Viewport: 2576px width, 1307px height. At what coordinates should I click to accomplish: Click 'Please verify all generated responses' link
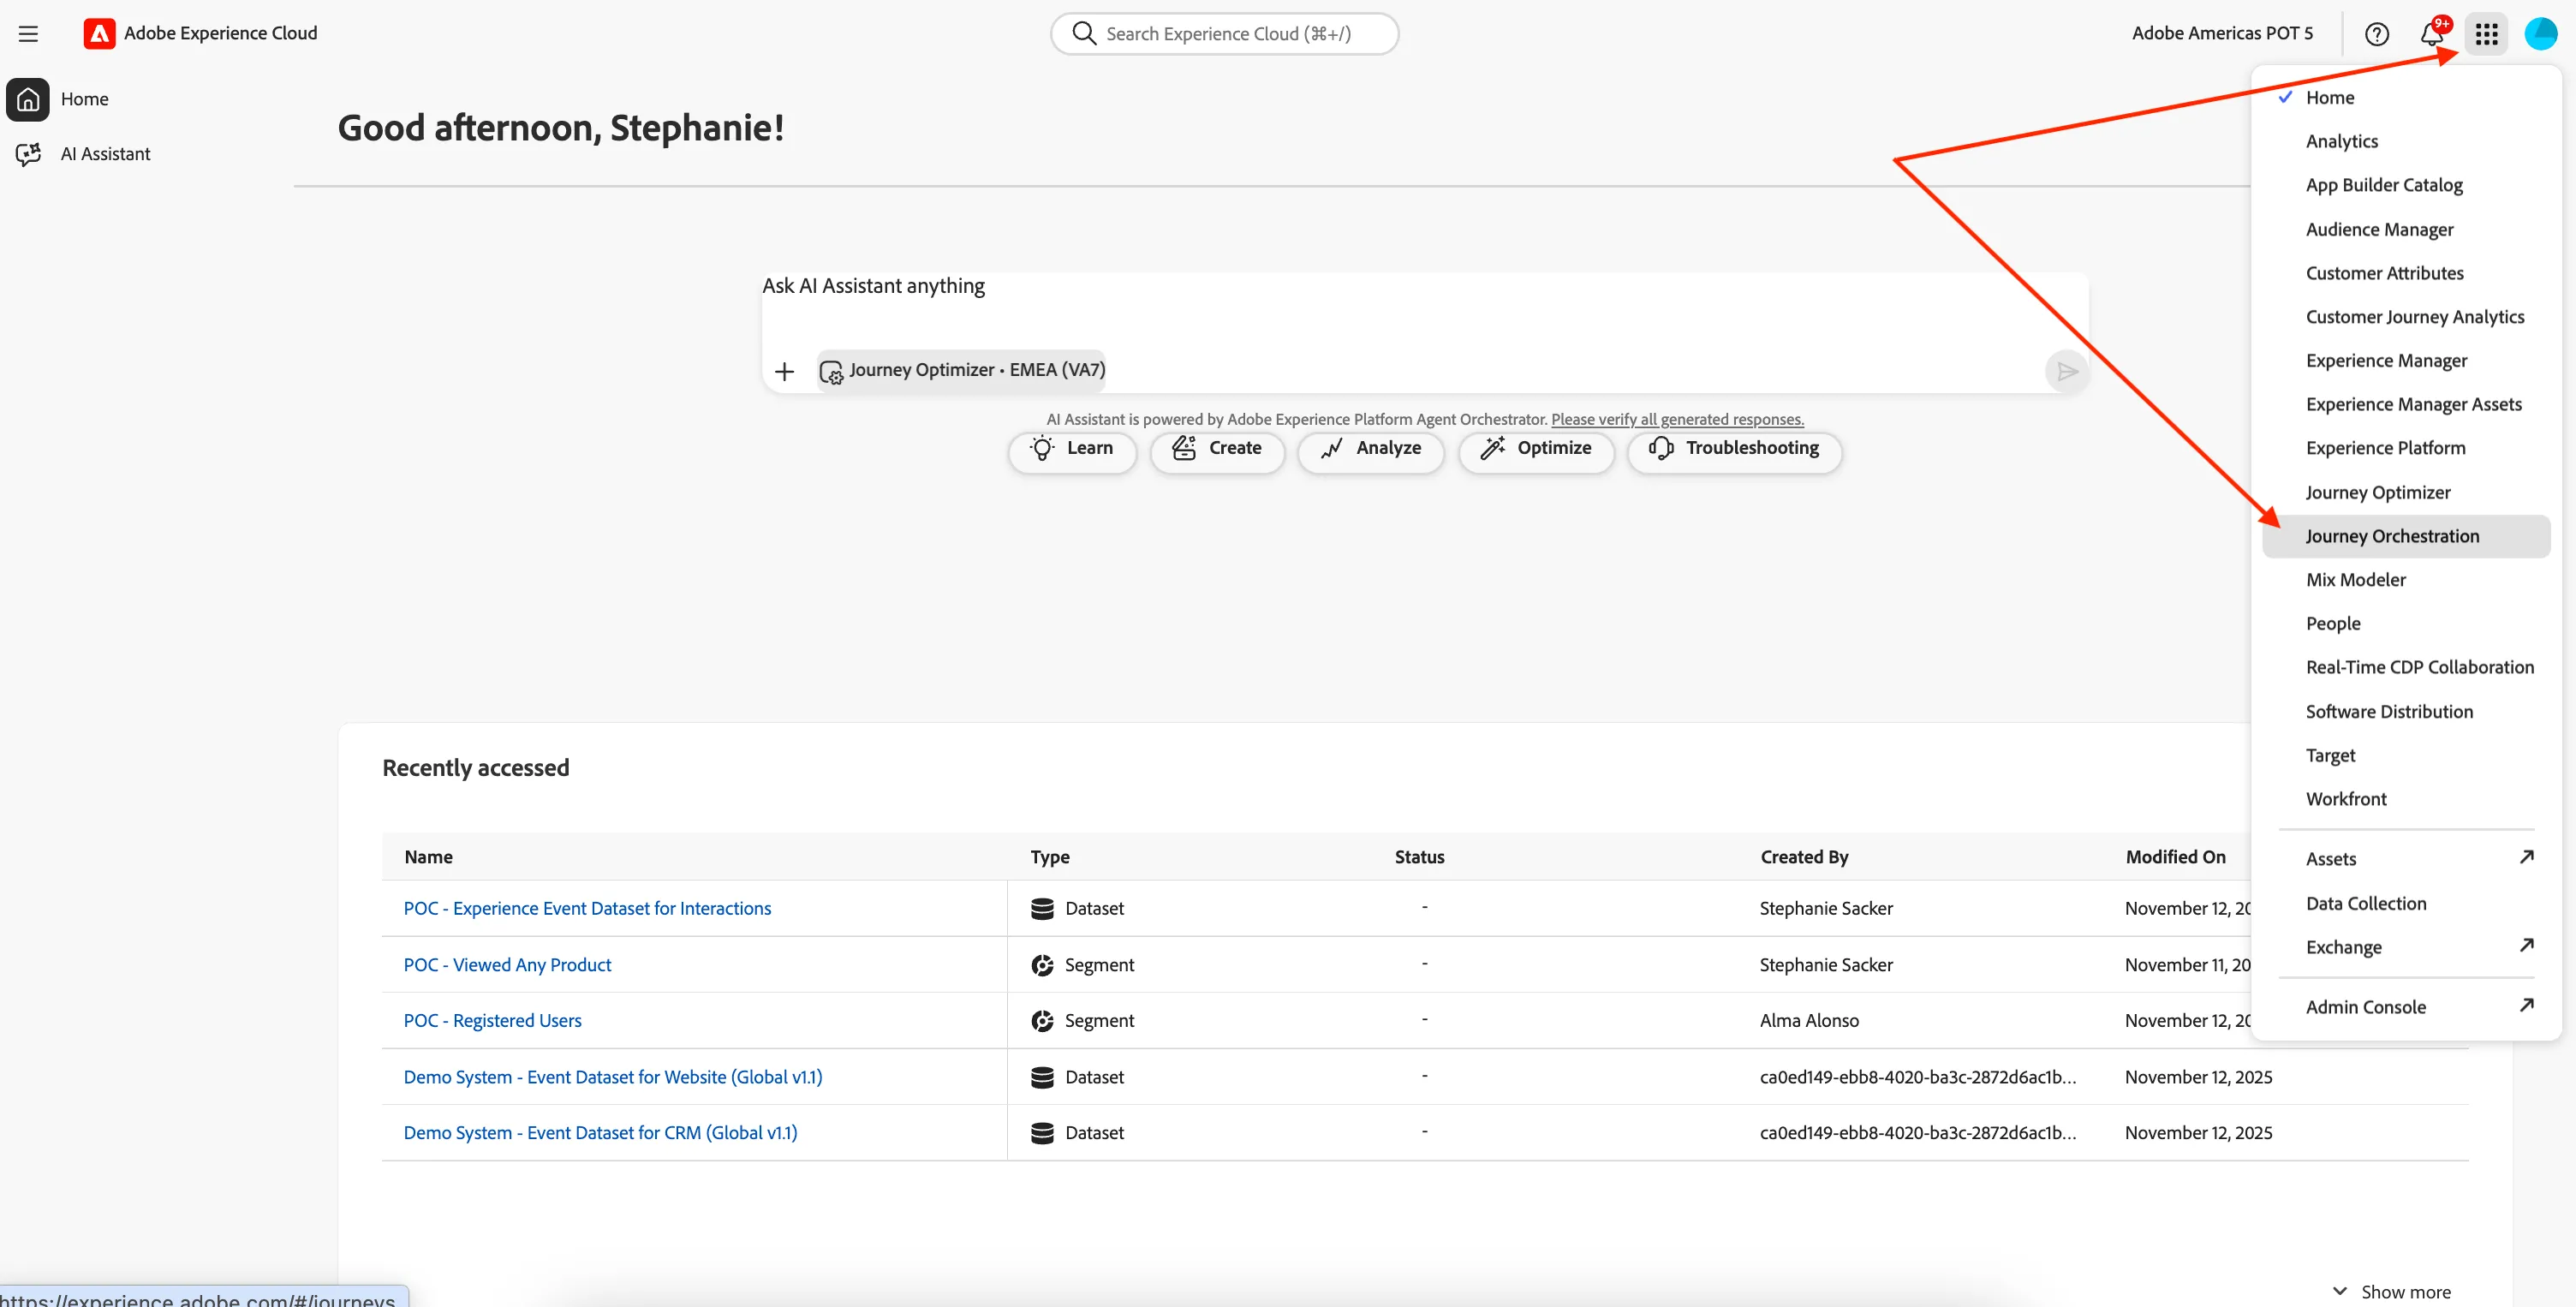point(1677,420)
